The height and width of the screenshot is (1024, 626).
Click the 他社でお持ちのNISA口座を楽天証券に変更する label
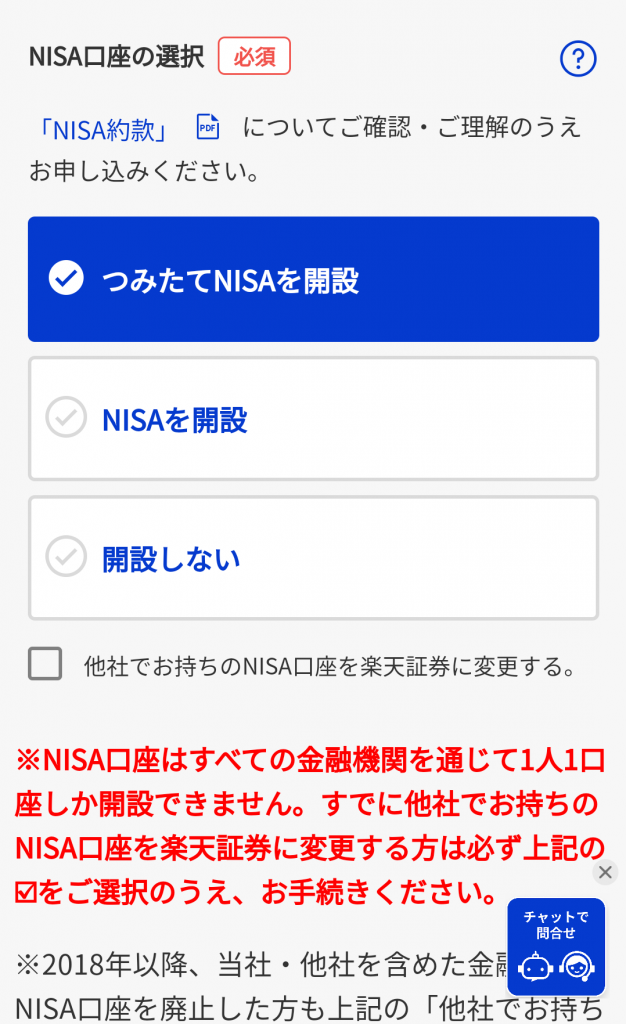coord(330,666)
